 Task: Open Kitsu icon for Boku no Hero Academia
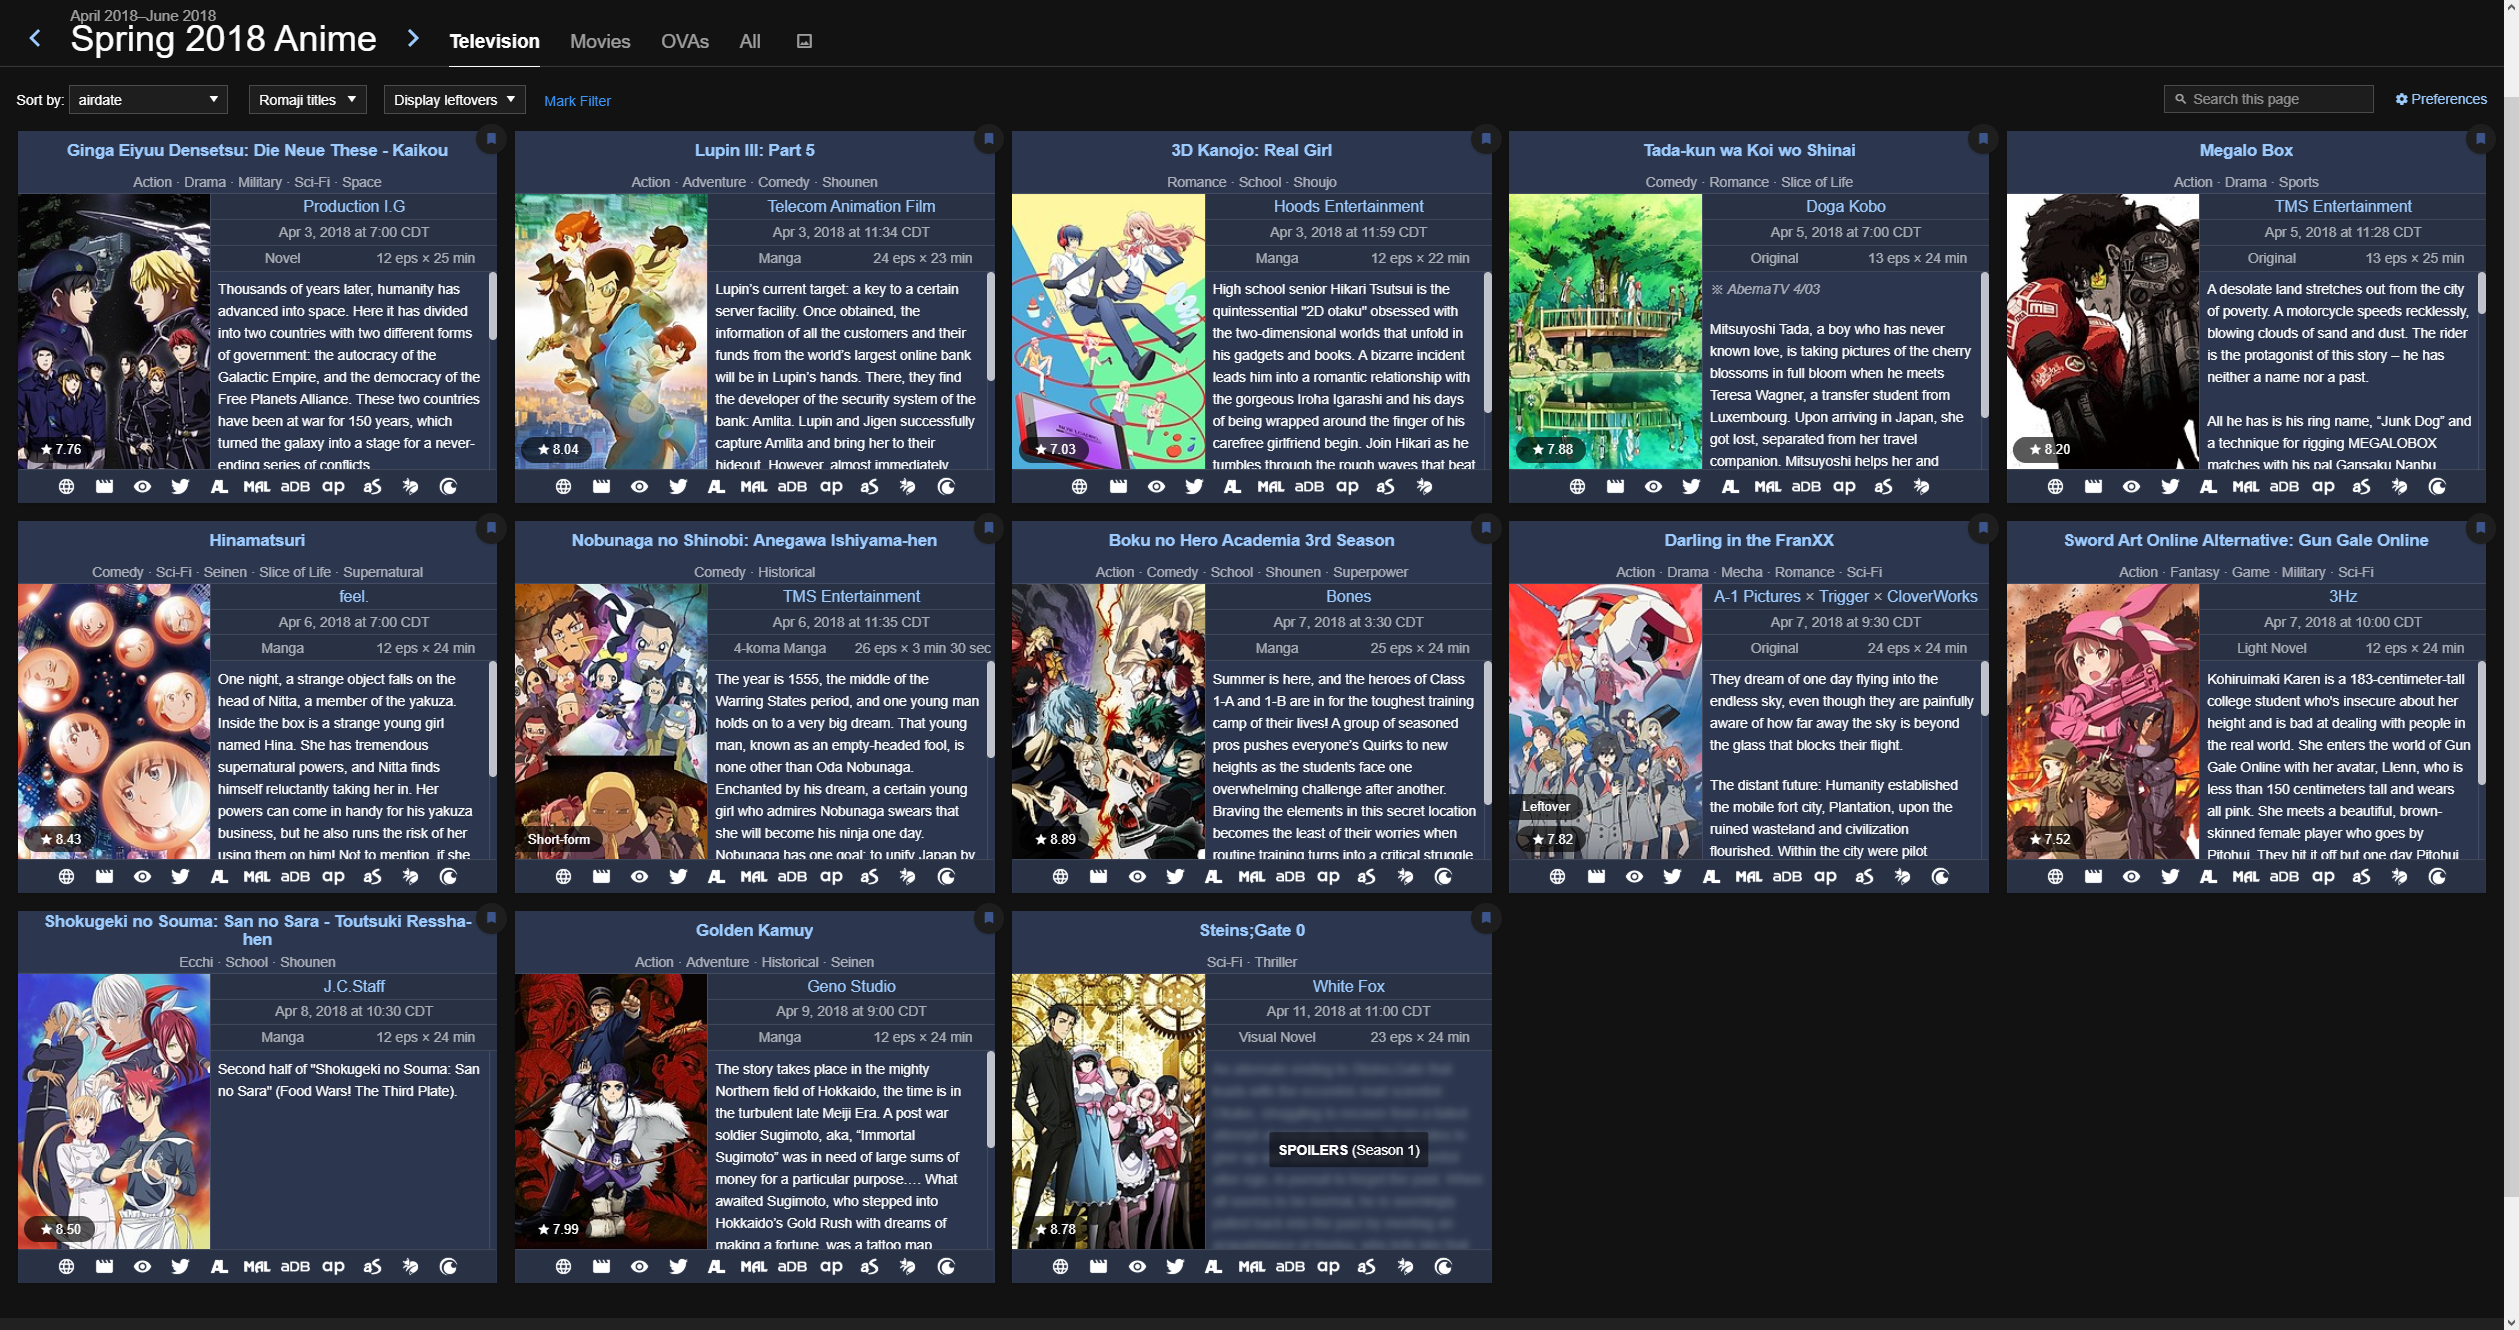coord(1405,877)
